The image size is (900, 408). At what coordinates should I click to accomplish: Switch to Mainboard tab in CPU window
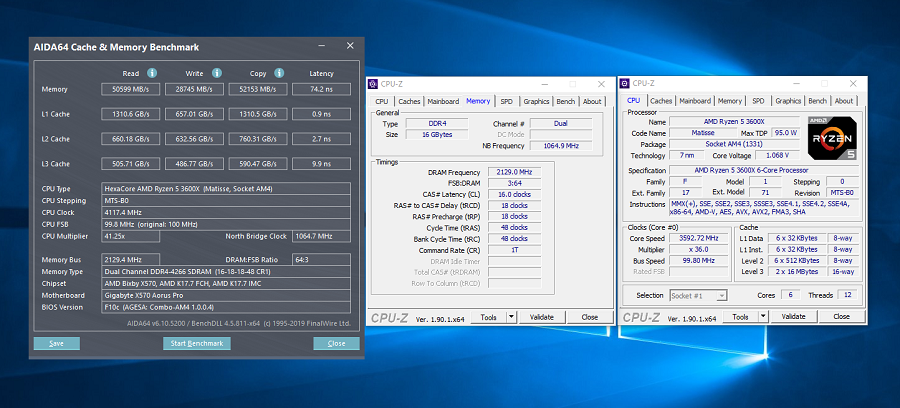695,102
